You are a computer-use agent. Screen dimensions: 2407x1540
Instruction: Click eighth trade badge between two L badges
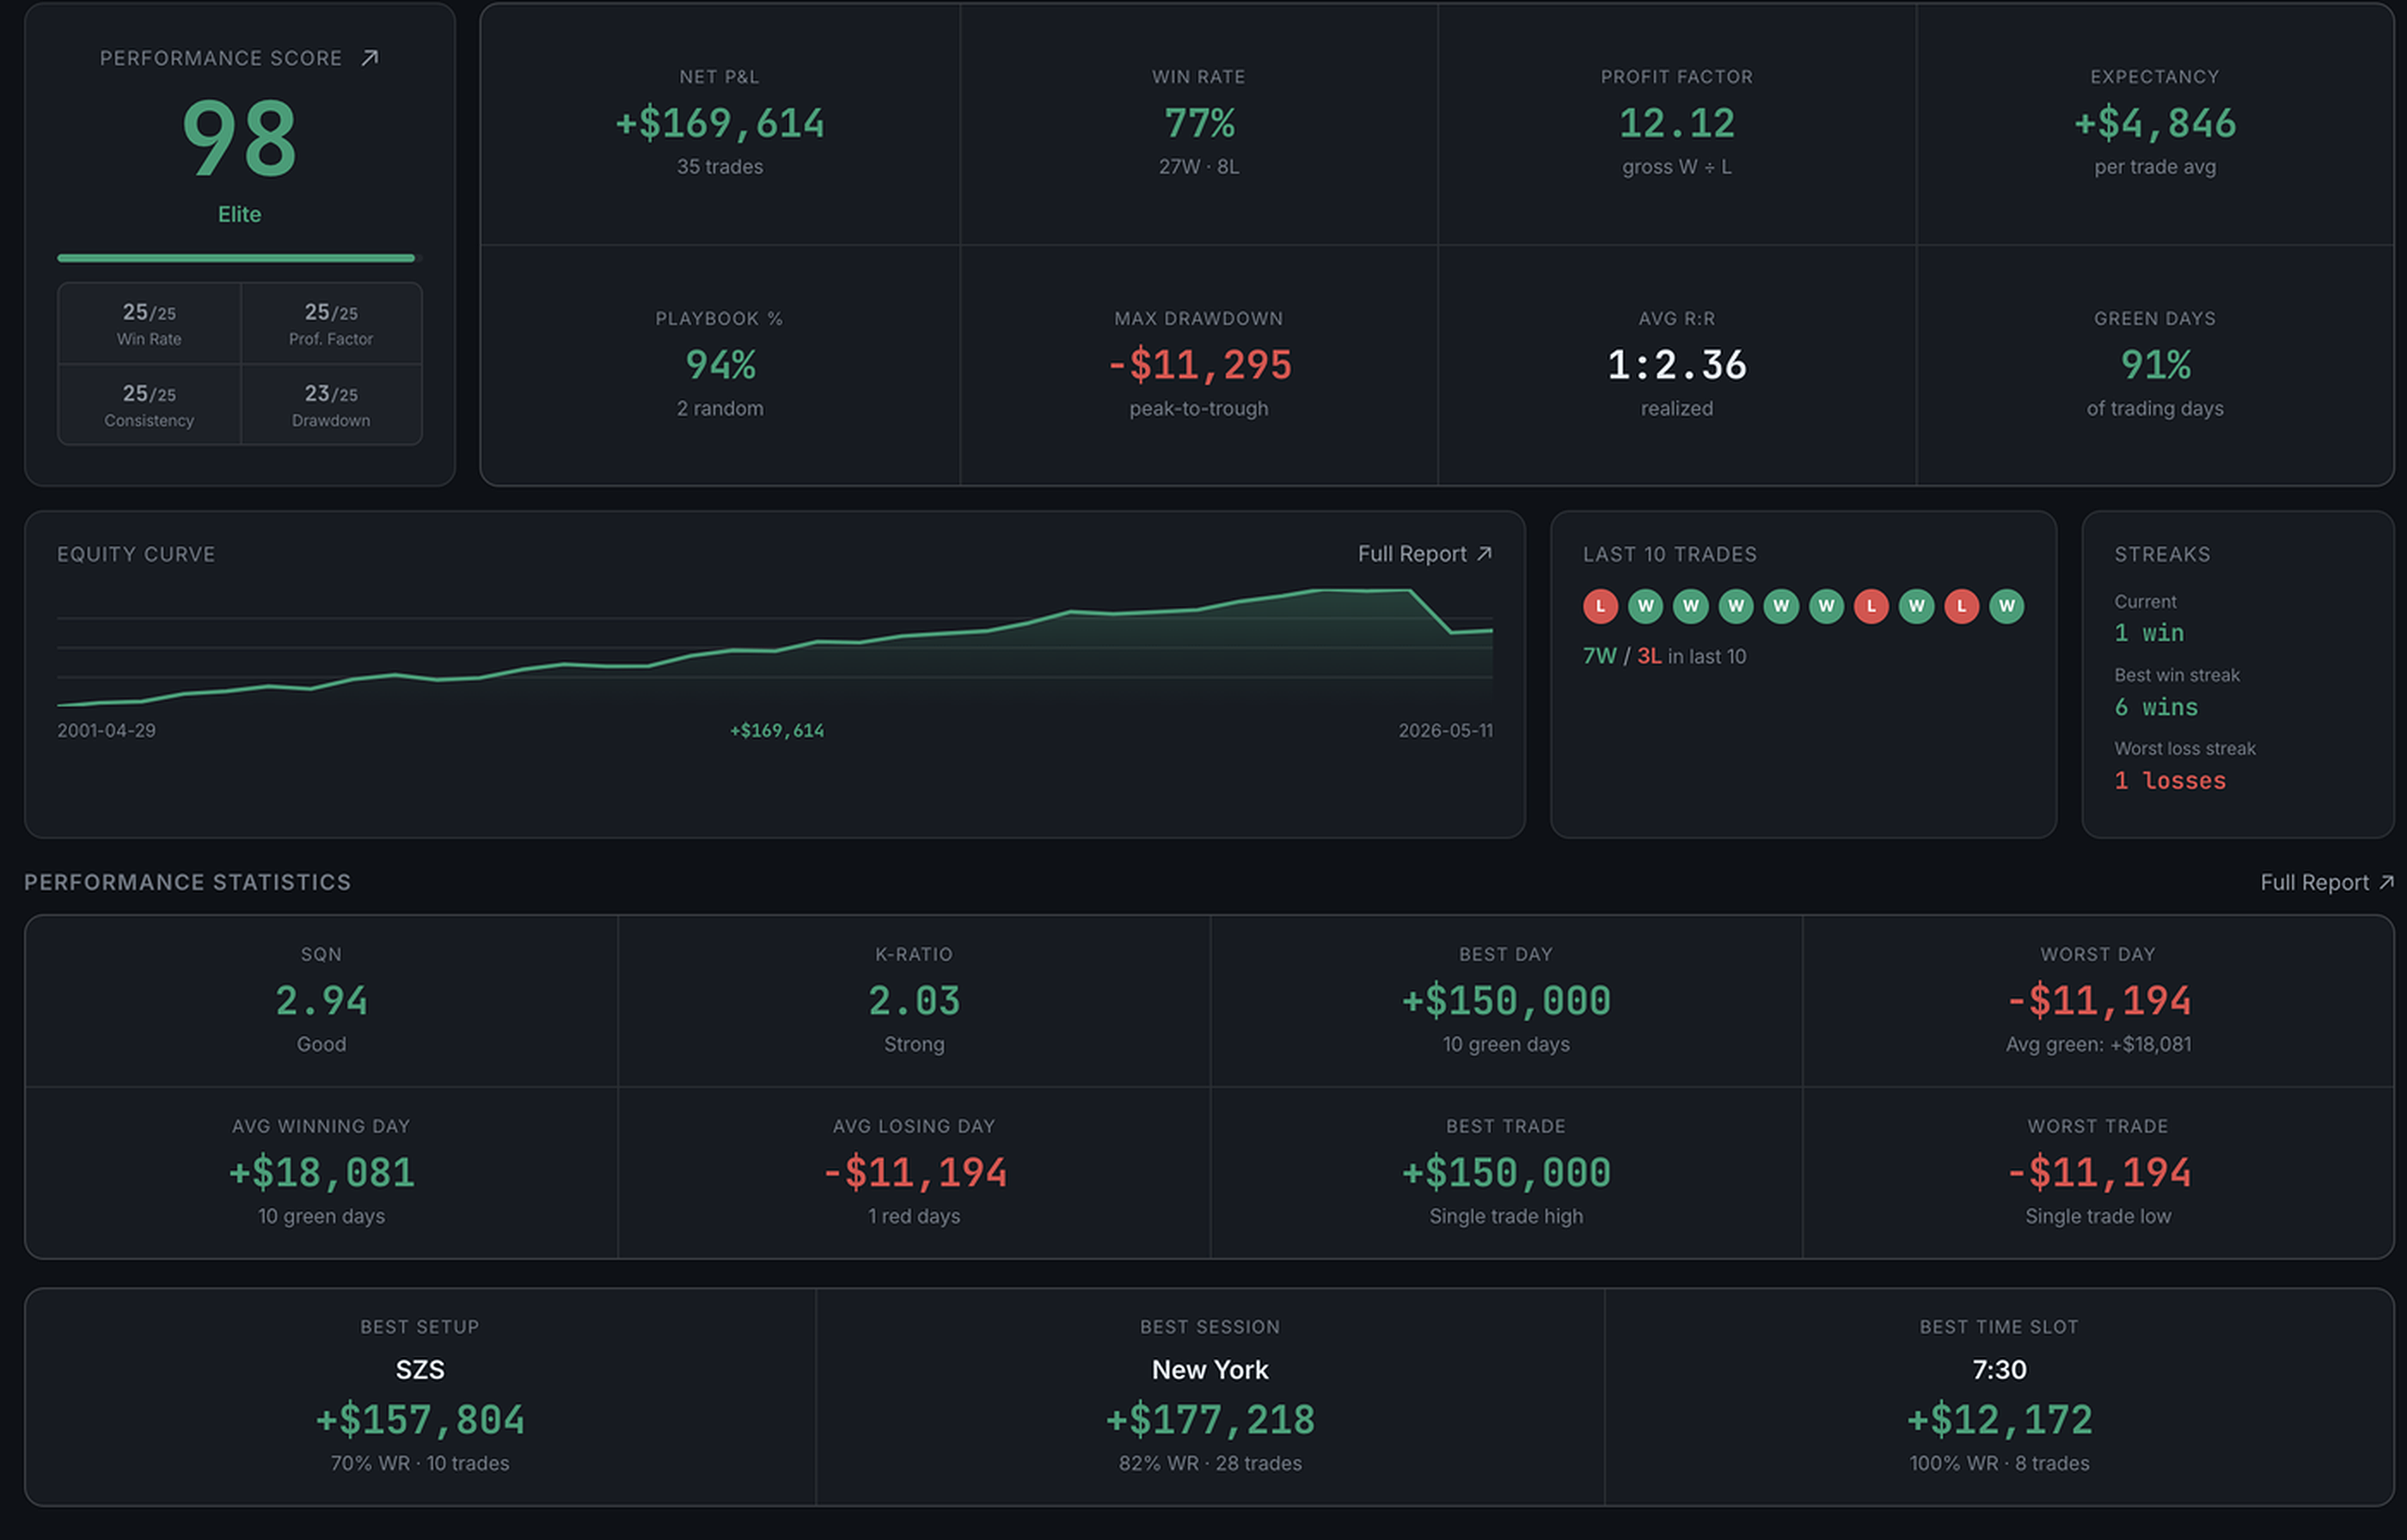pos(1916,606)
